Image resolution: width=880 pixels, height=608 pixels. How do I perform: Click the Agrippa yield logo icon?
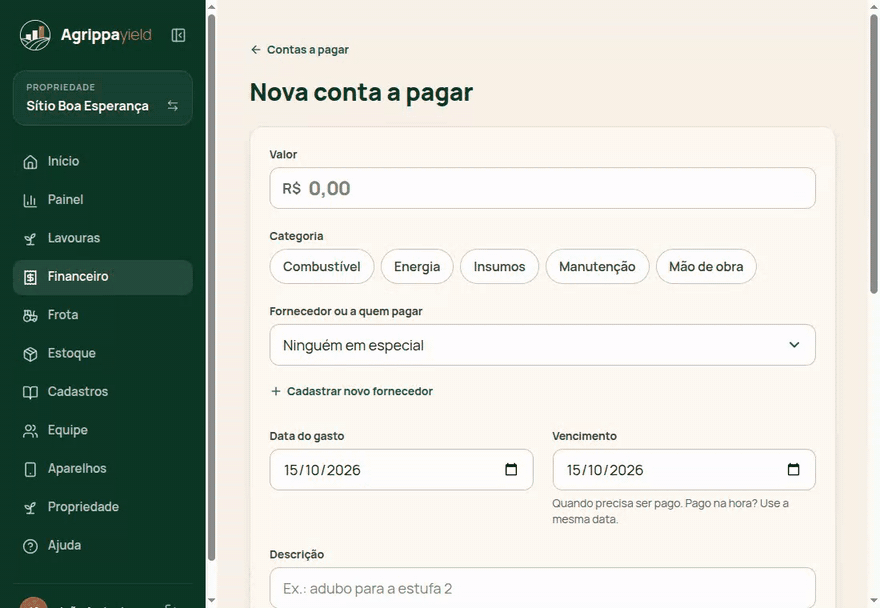[35, 35]
